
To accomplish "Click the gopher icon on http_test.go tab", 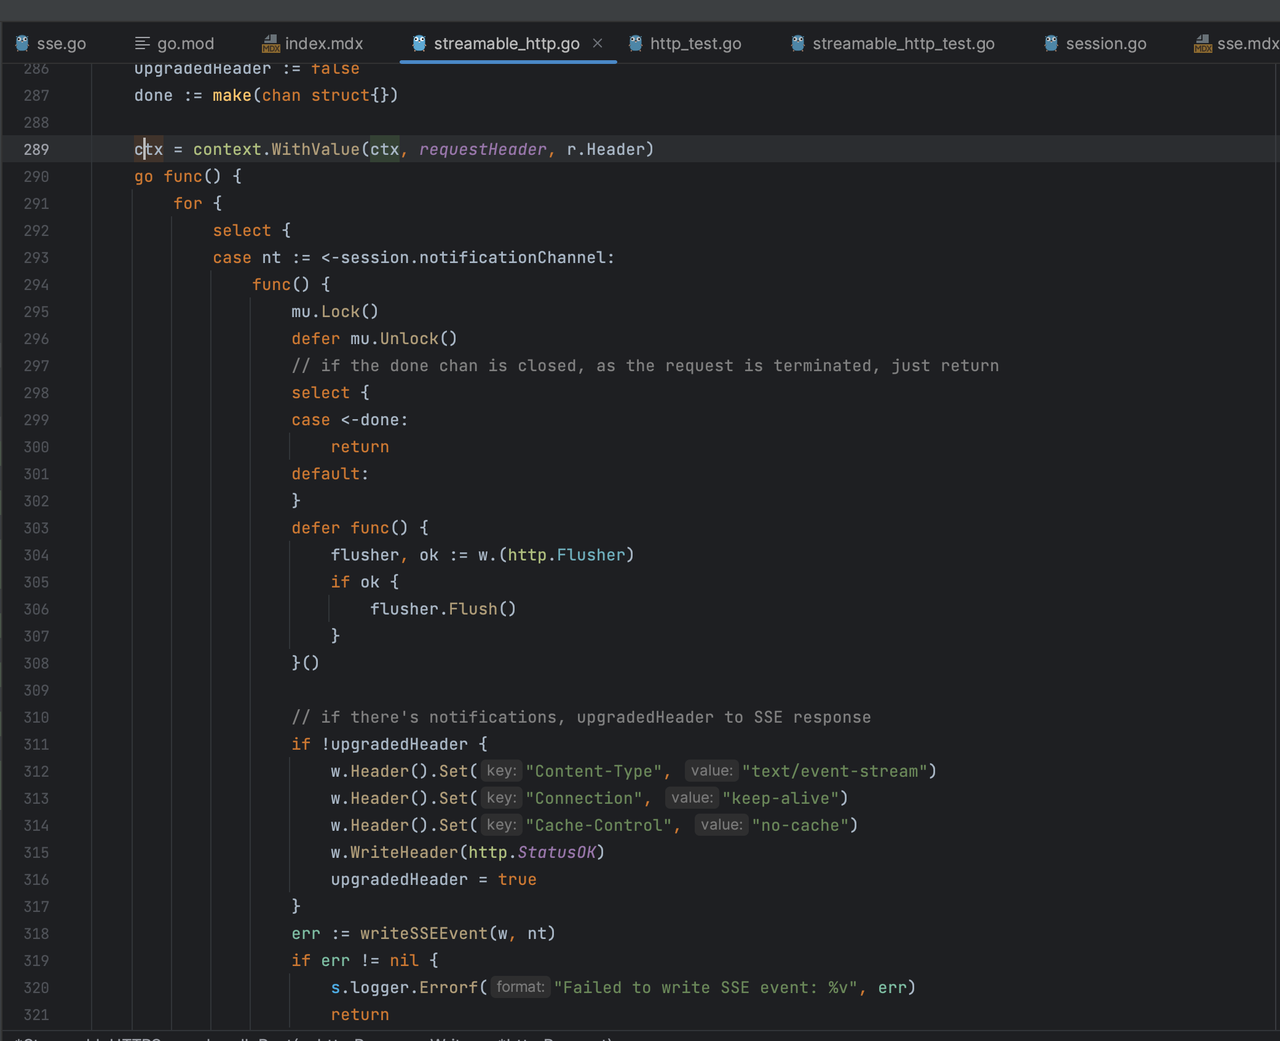I will point(635,43).
